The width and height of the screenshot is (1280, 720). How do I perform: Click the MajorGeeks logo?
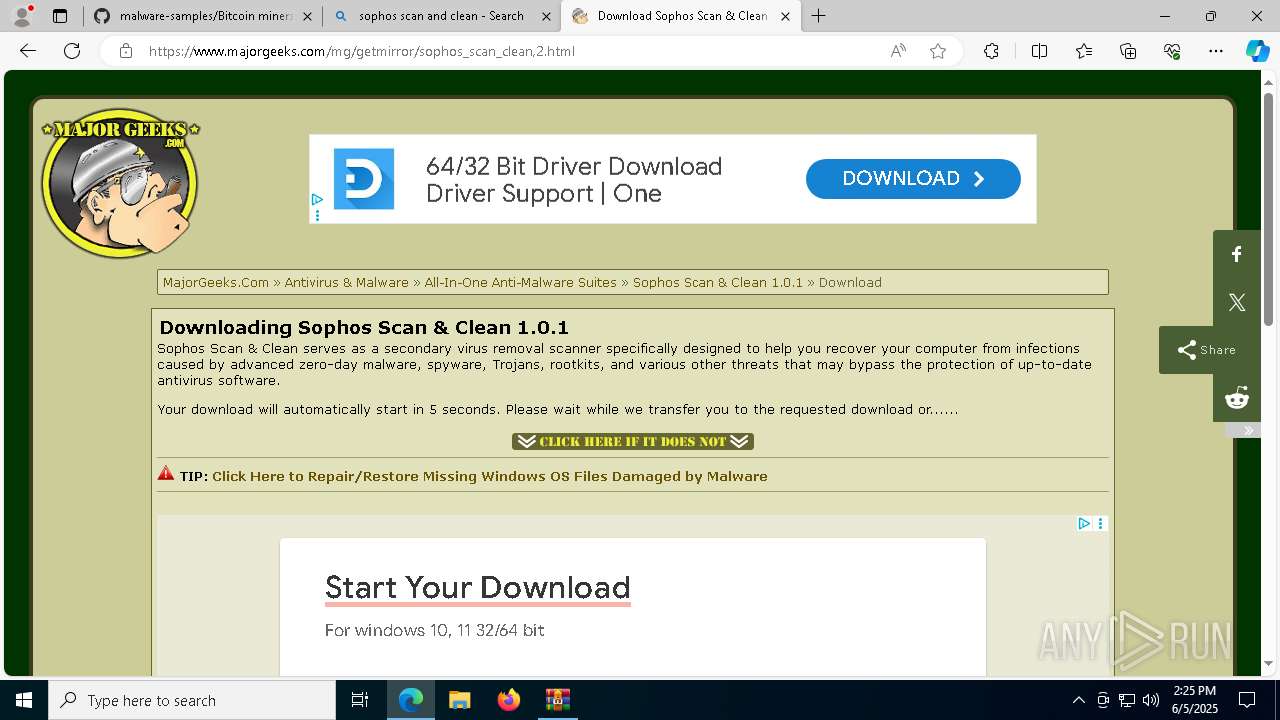click(120, 183)
